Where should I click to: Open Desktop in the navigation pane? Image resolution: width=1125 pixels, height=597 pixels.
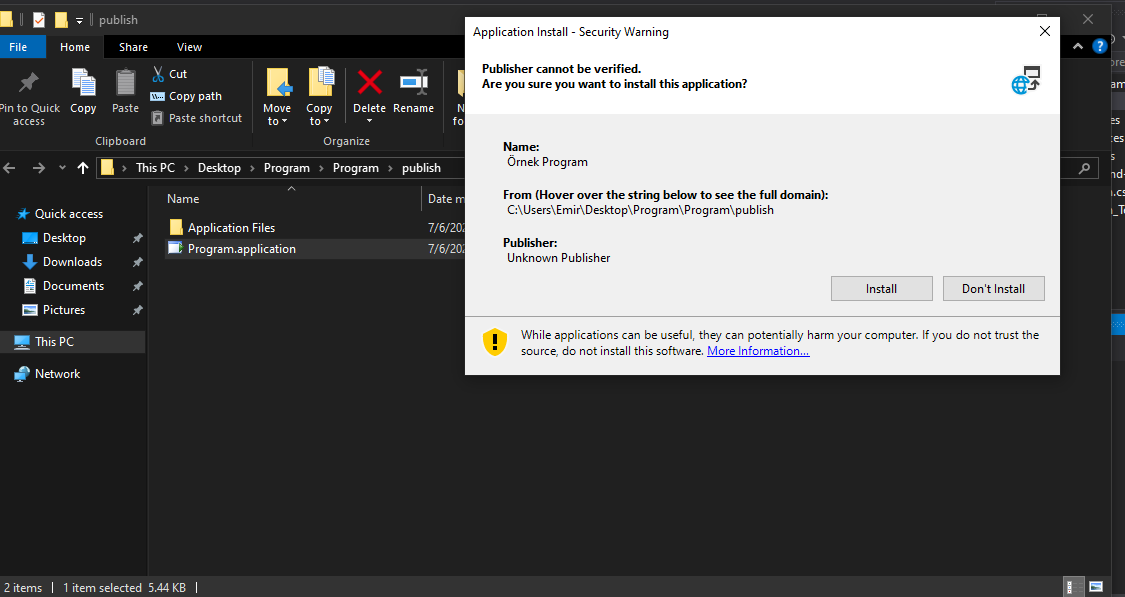point(64,238)
